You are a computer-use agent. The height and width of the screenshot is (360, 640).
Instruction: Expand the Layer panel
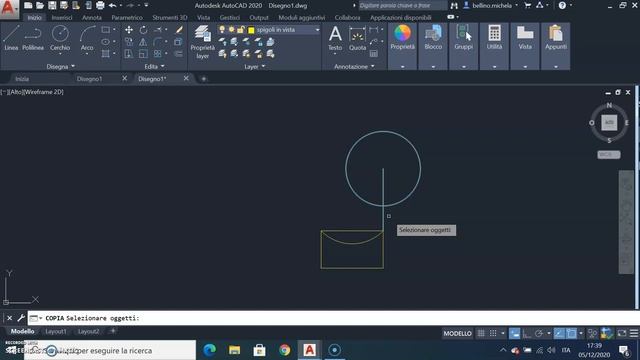pyautogui.click(x=255, y=66)
